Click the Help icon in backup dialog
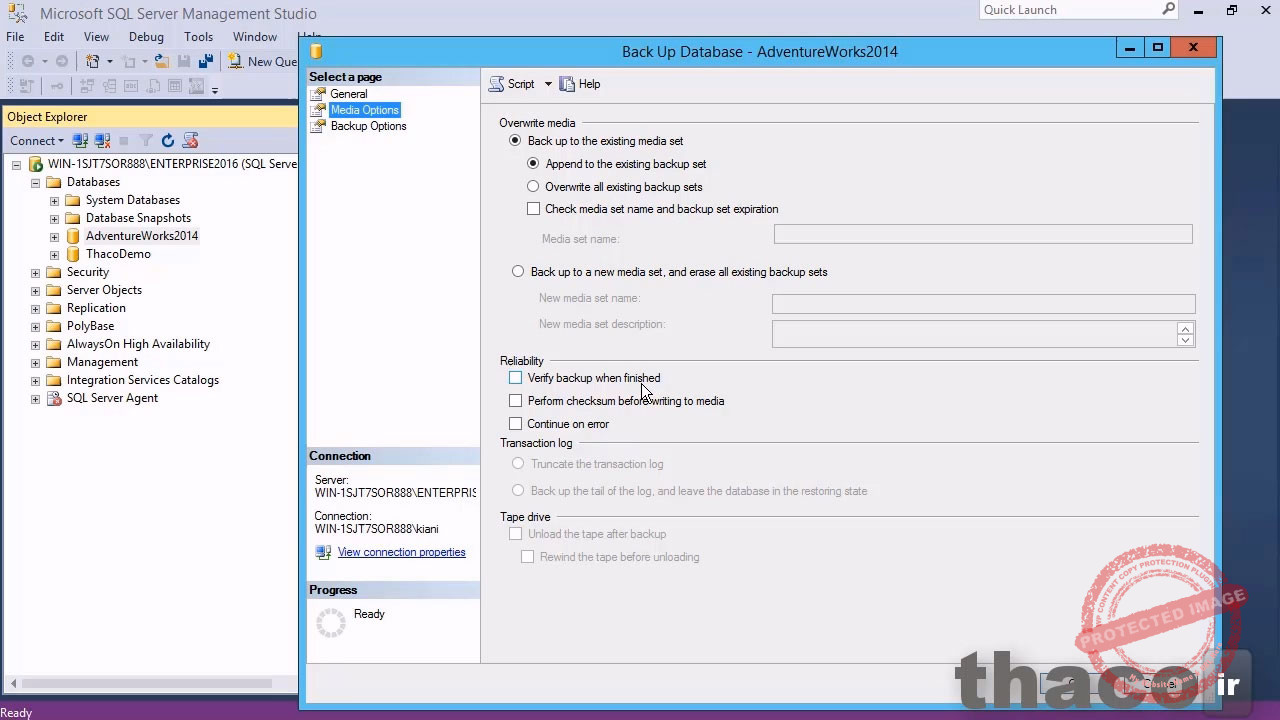 coord(580,84)
